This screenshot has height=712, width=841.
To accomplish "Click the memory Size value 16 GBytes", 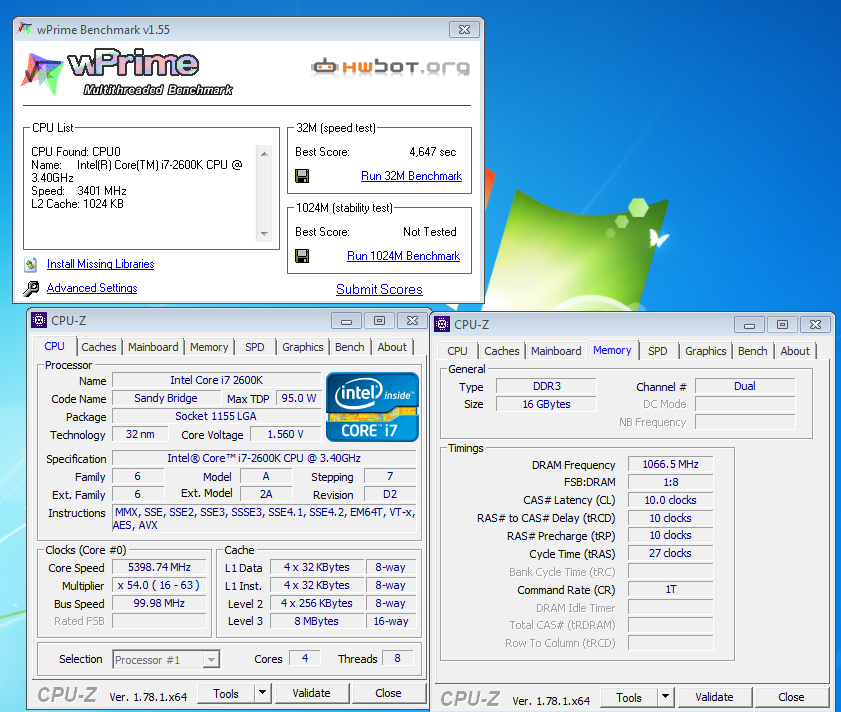I will (546, 404).
